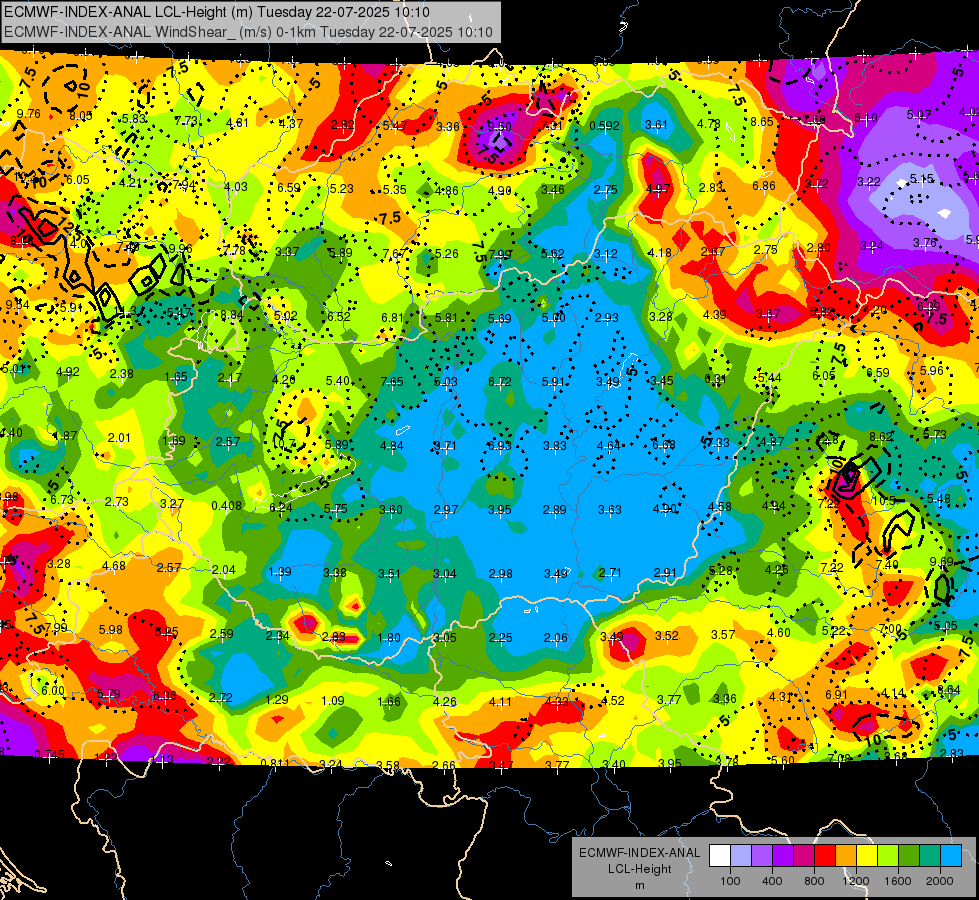Click the orange swatch in the legend

click(x=846, y=856)
